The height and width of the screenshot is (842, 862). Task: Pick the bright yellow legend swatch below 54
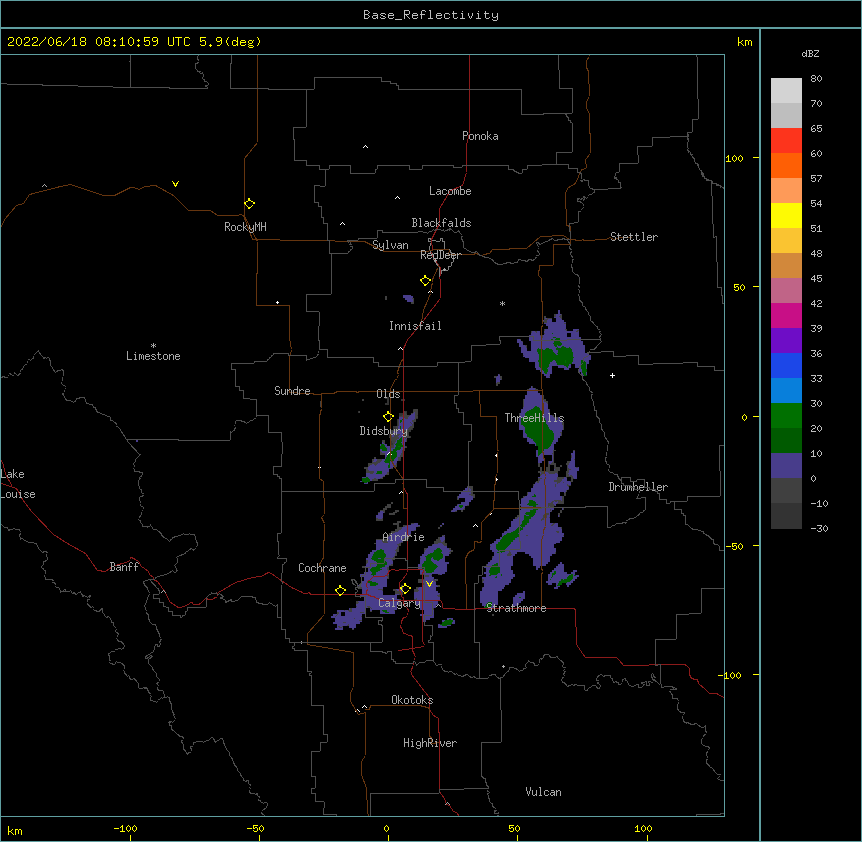tap(786, 215)
